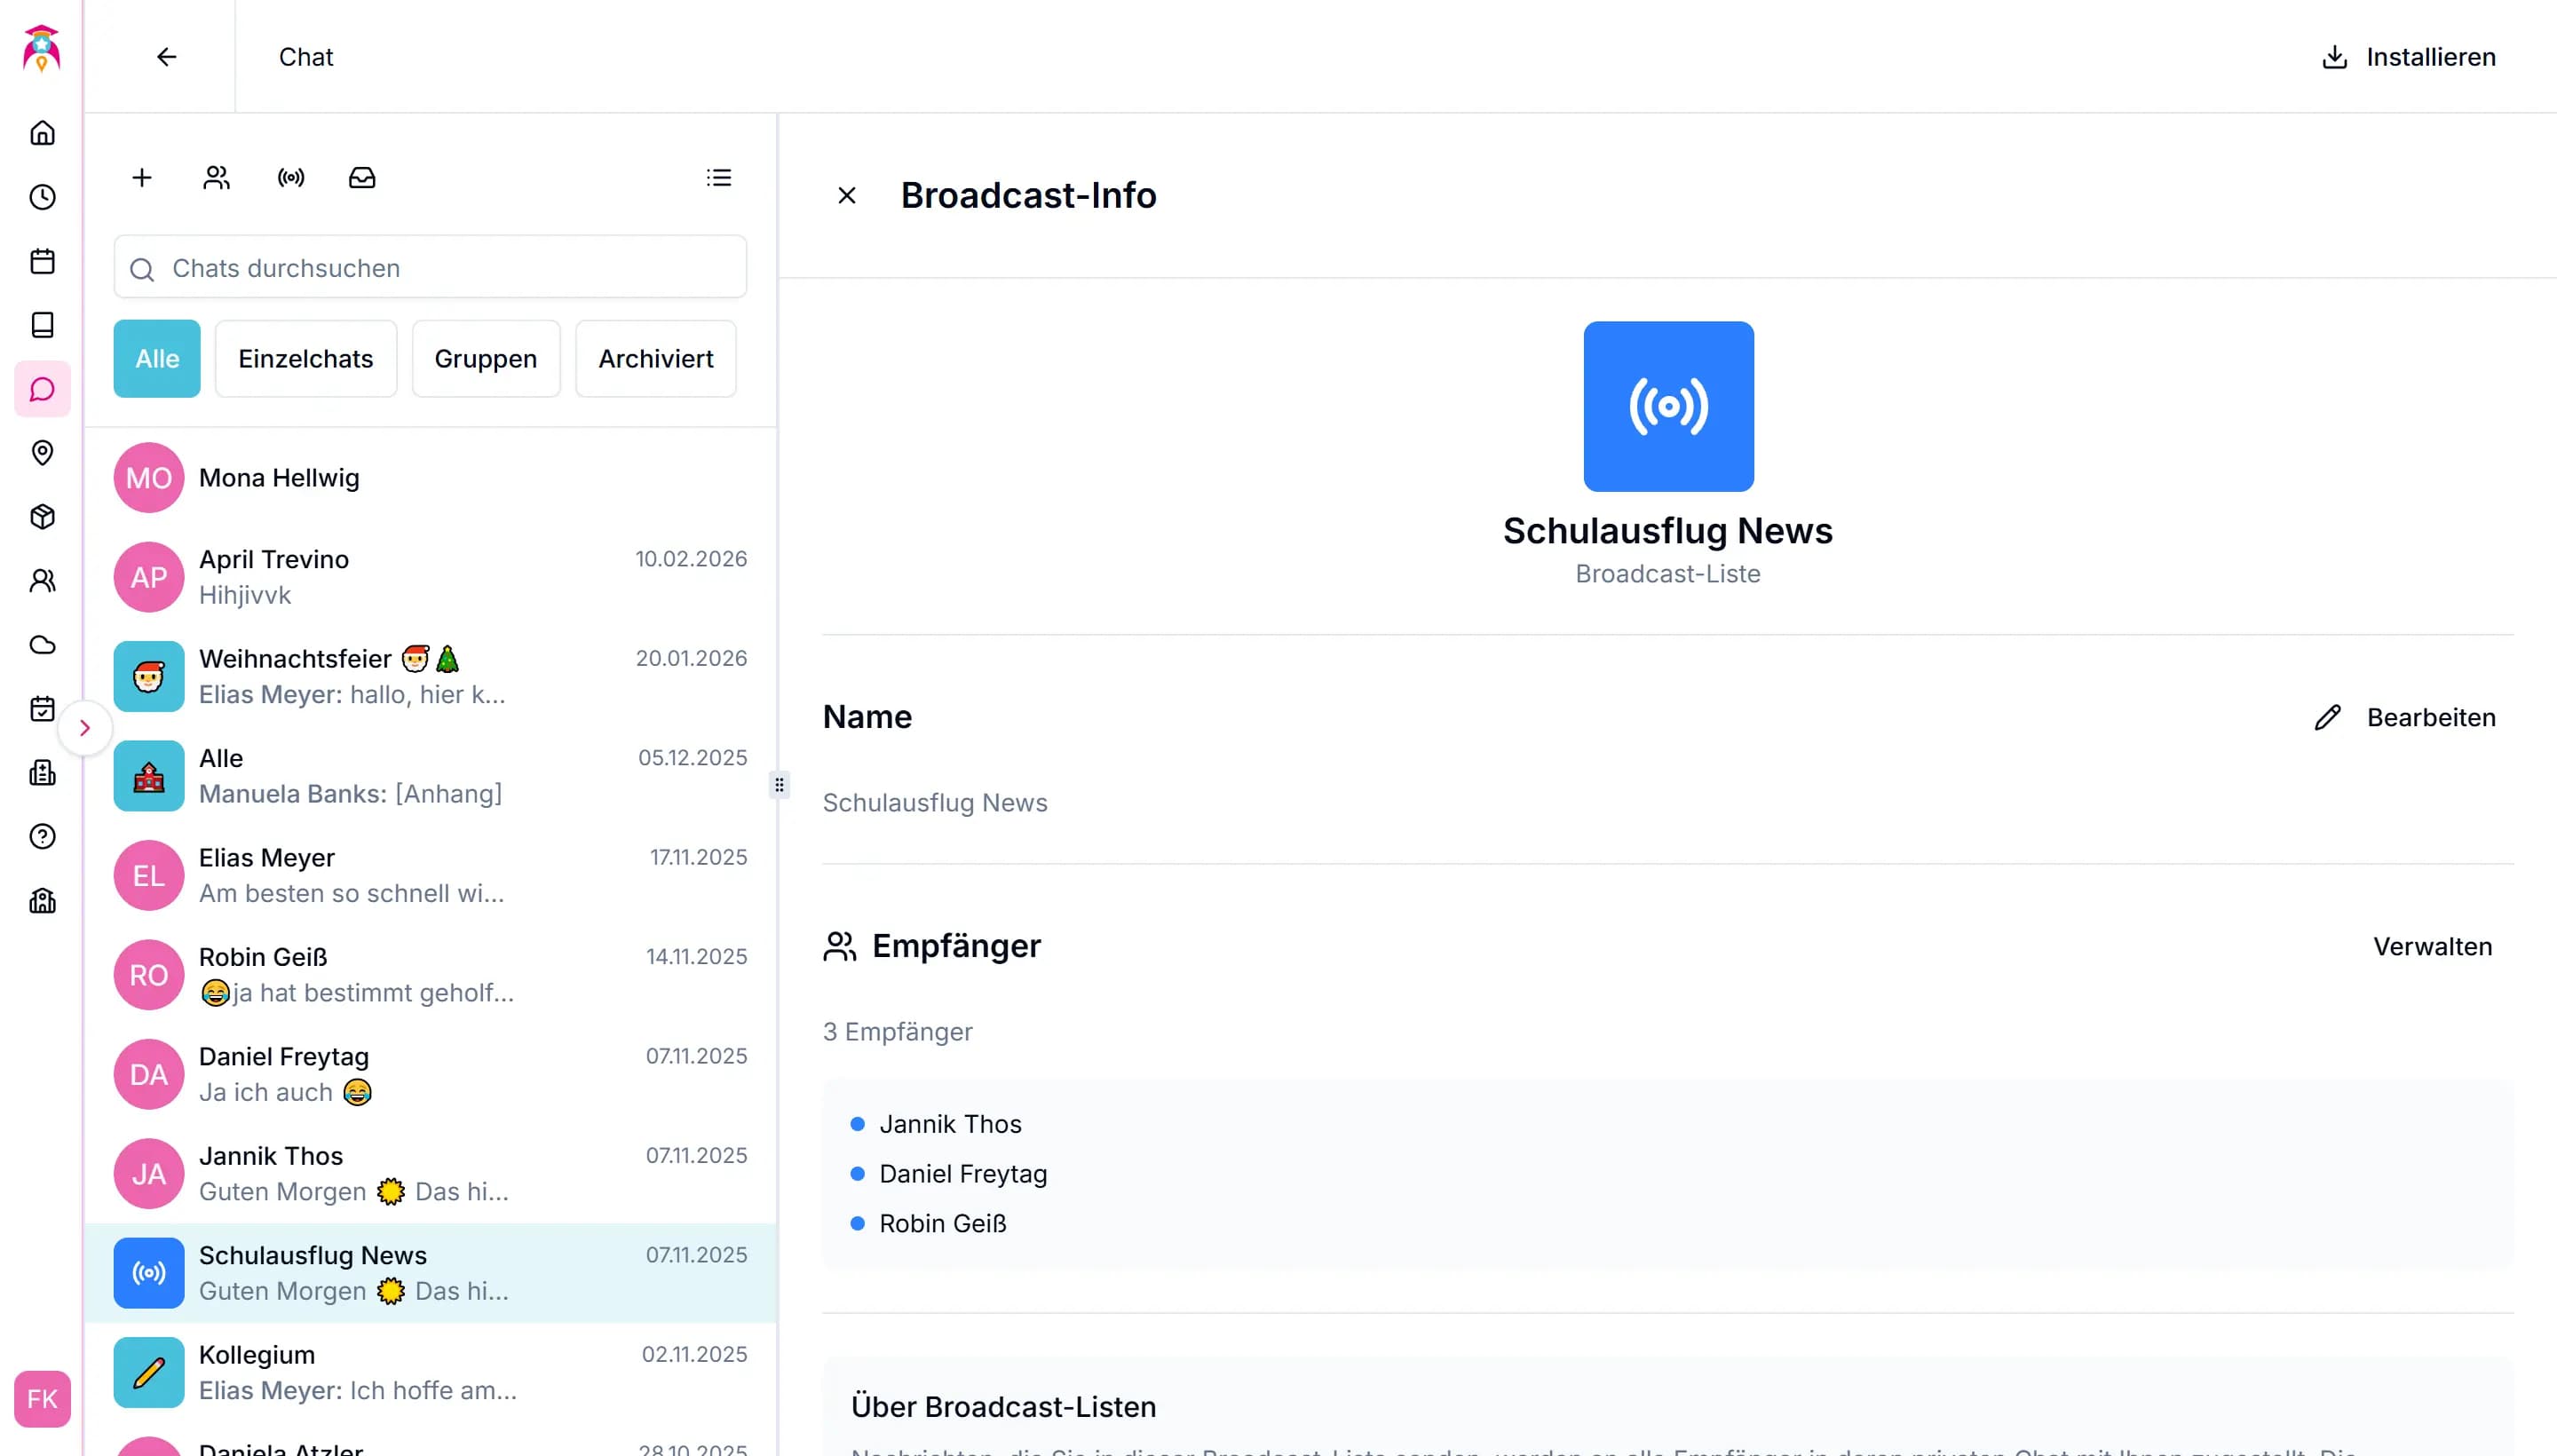Expand the sidebar with the chevron arrow
This screenshot has height=1456, width=2557.
pos(85,728)
